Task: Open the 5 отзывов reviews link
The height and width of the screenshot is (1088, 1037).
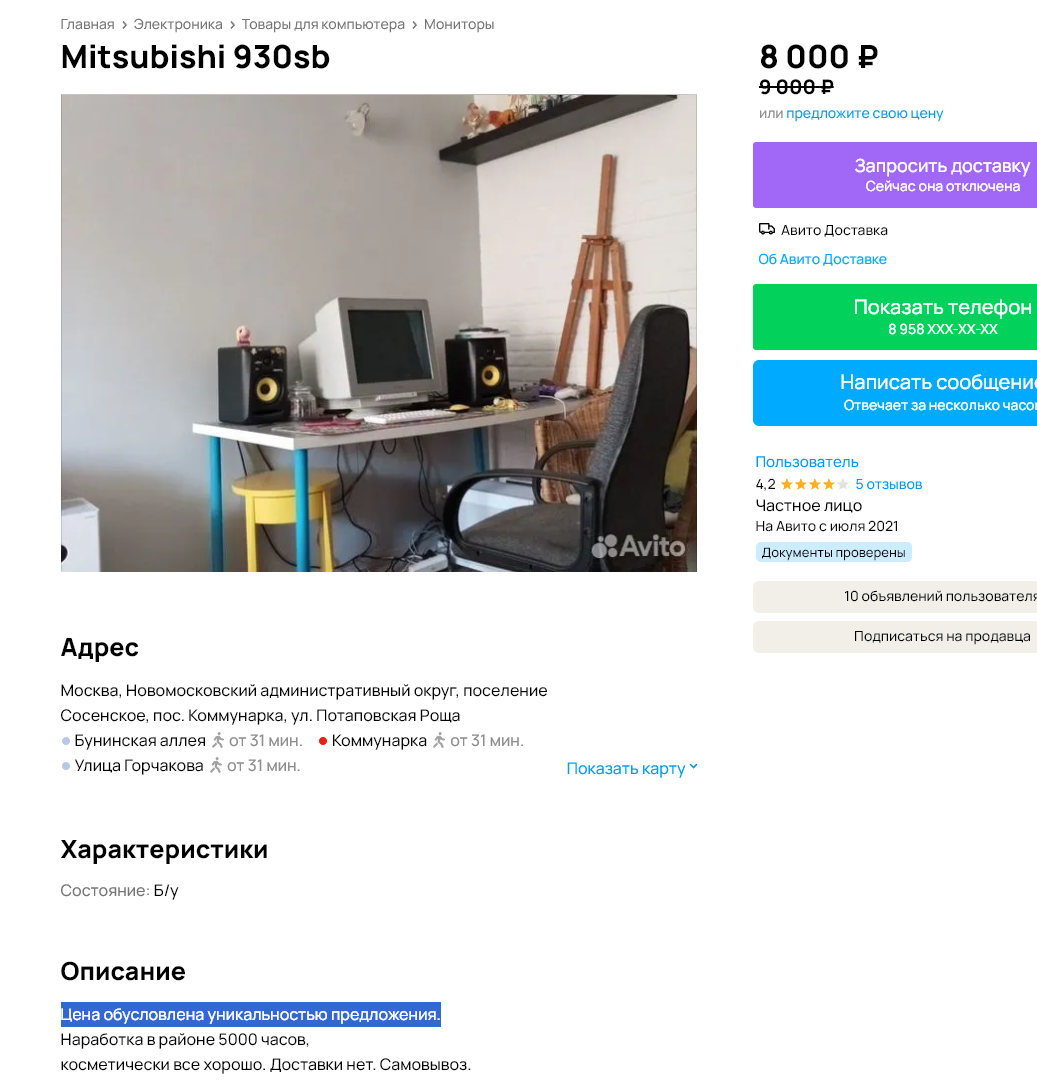Action: (x=888, y=484)
